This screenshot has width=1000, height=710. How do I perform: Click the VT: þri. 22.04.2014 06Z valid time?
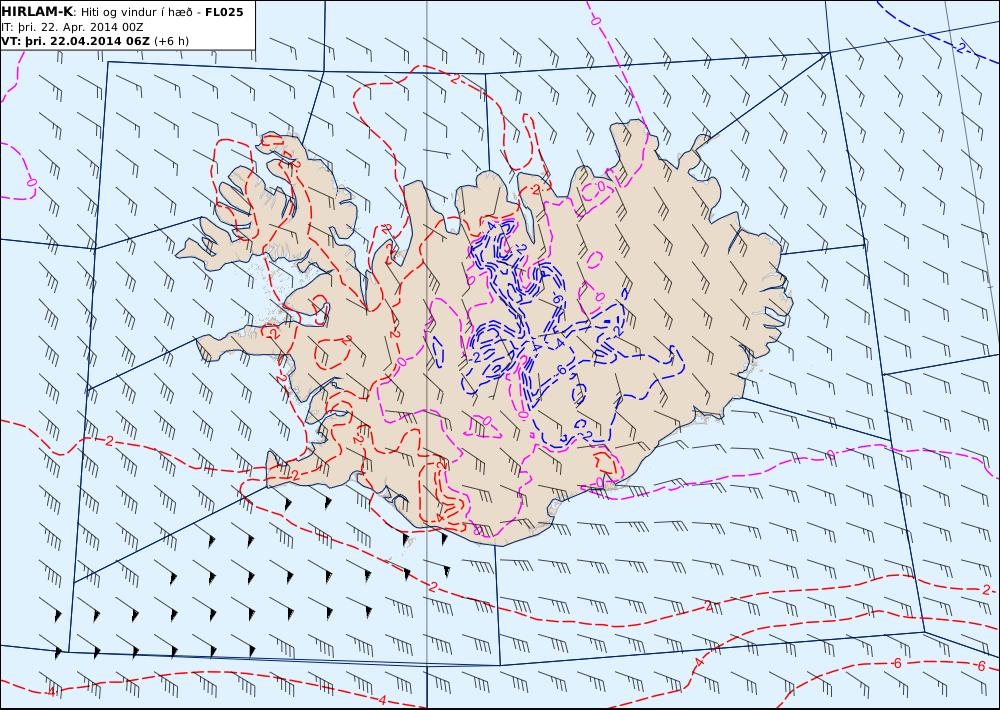pyautogui.click(x=76, y=41)
